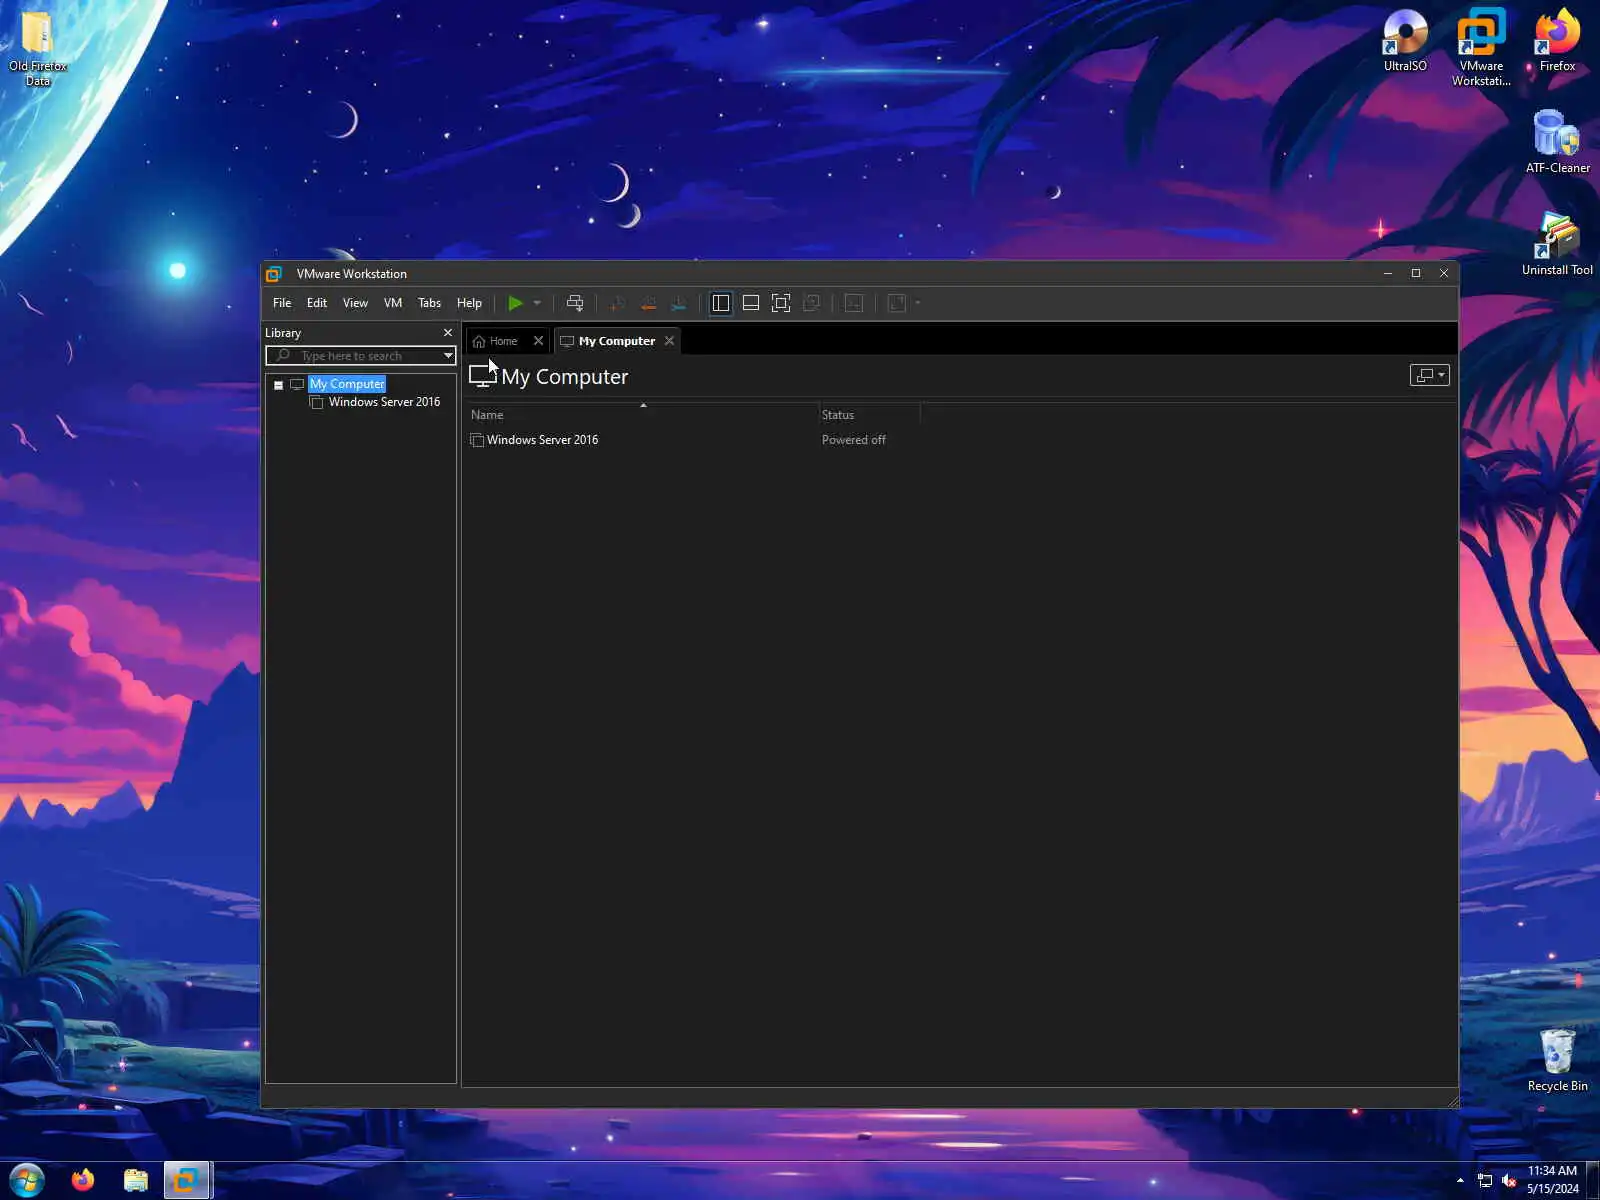Open the Edit menu
Screen dimensions: 1600x1200
[x=317, y=303]
